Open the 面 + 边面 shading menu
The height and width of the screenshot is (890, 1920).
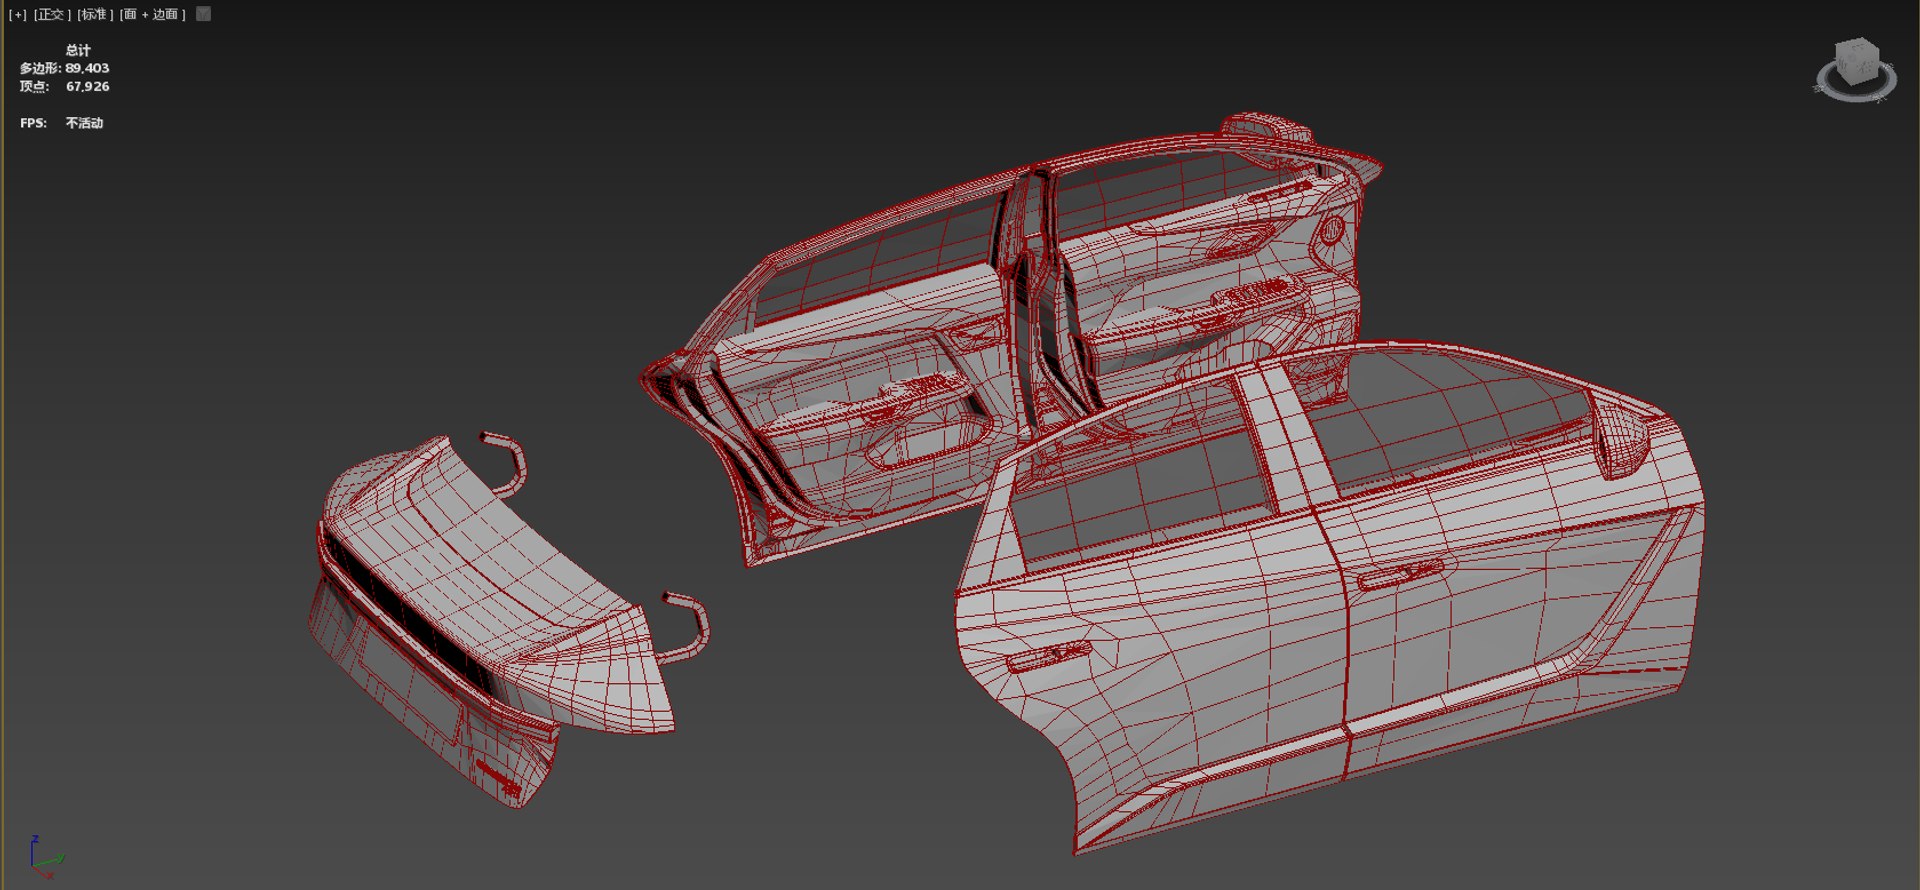pos(152,14)
